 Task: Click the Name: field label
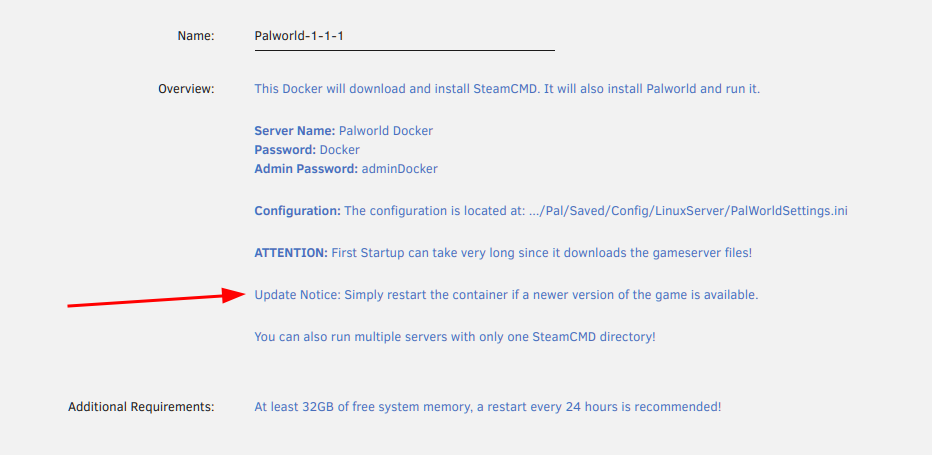[196, 36]
